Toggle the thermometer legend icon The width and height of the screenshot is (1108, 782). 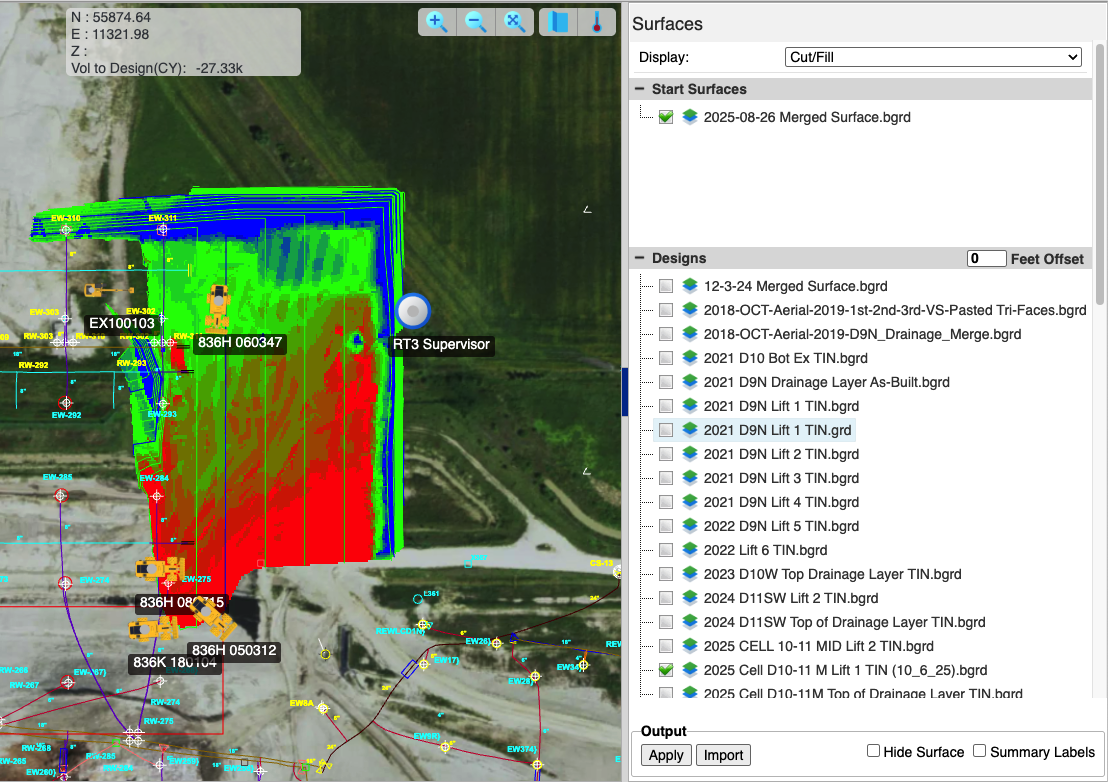pos(597,22)
